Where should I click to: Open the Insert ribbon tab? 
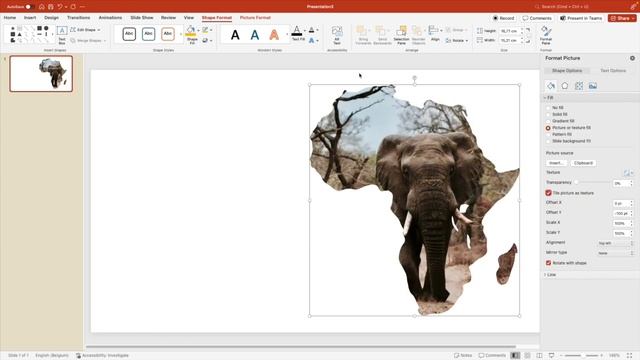(30, 18)
